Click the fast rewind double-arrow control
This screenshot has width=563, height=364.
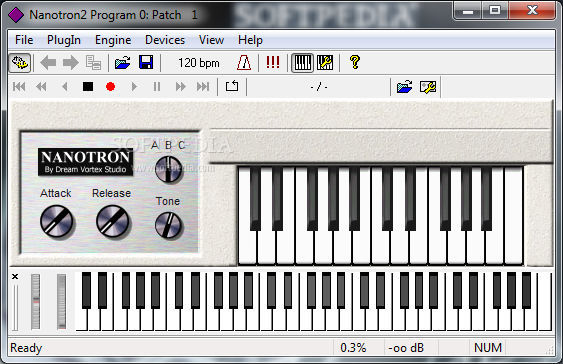(x=41, y=87)
